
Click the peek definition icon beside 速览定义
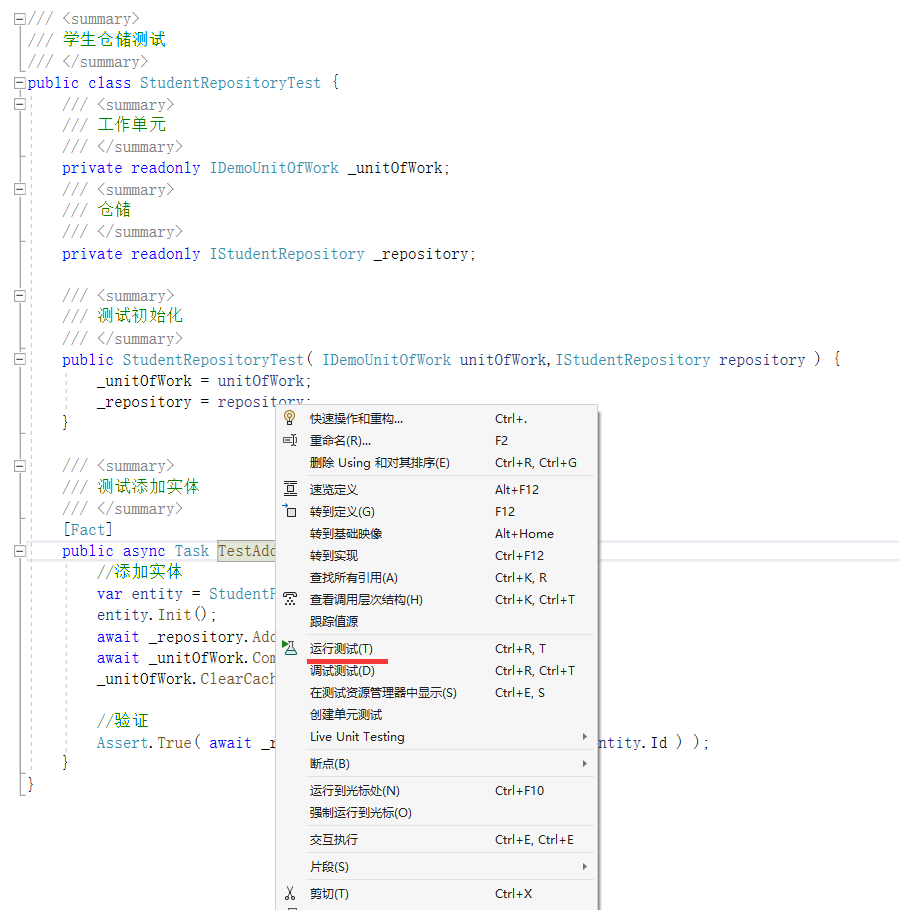coord(290,489)
